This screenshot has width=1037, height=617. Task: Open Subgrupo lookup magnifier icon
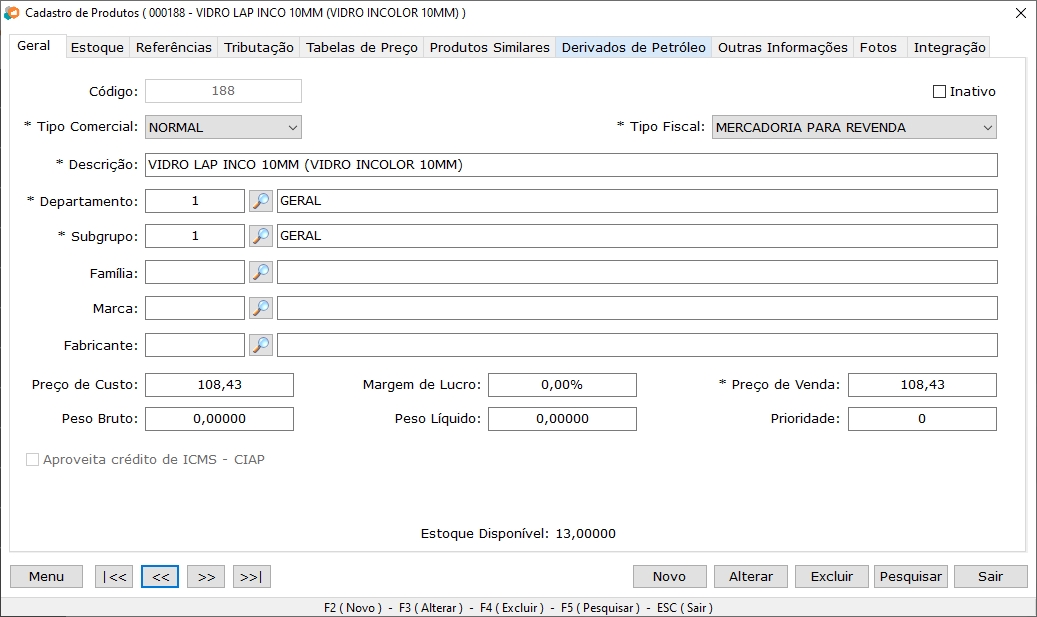click(260, 236)
